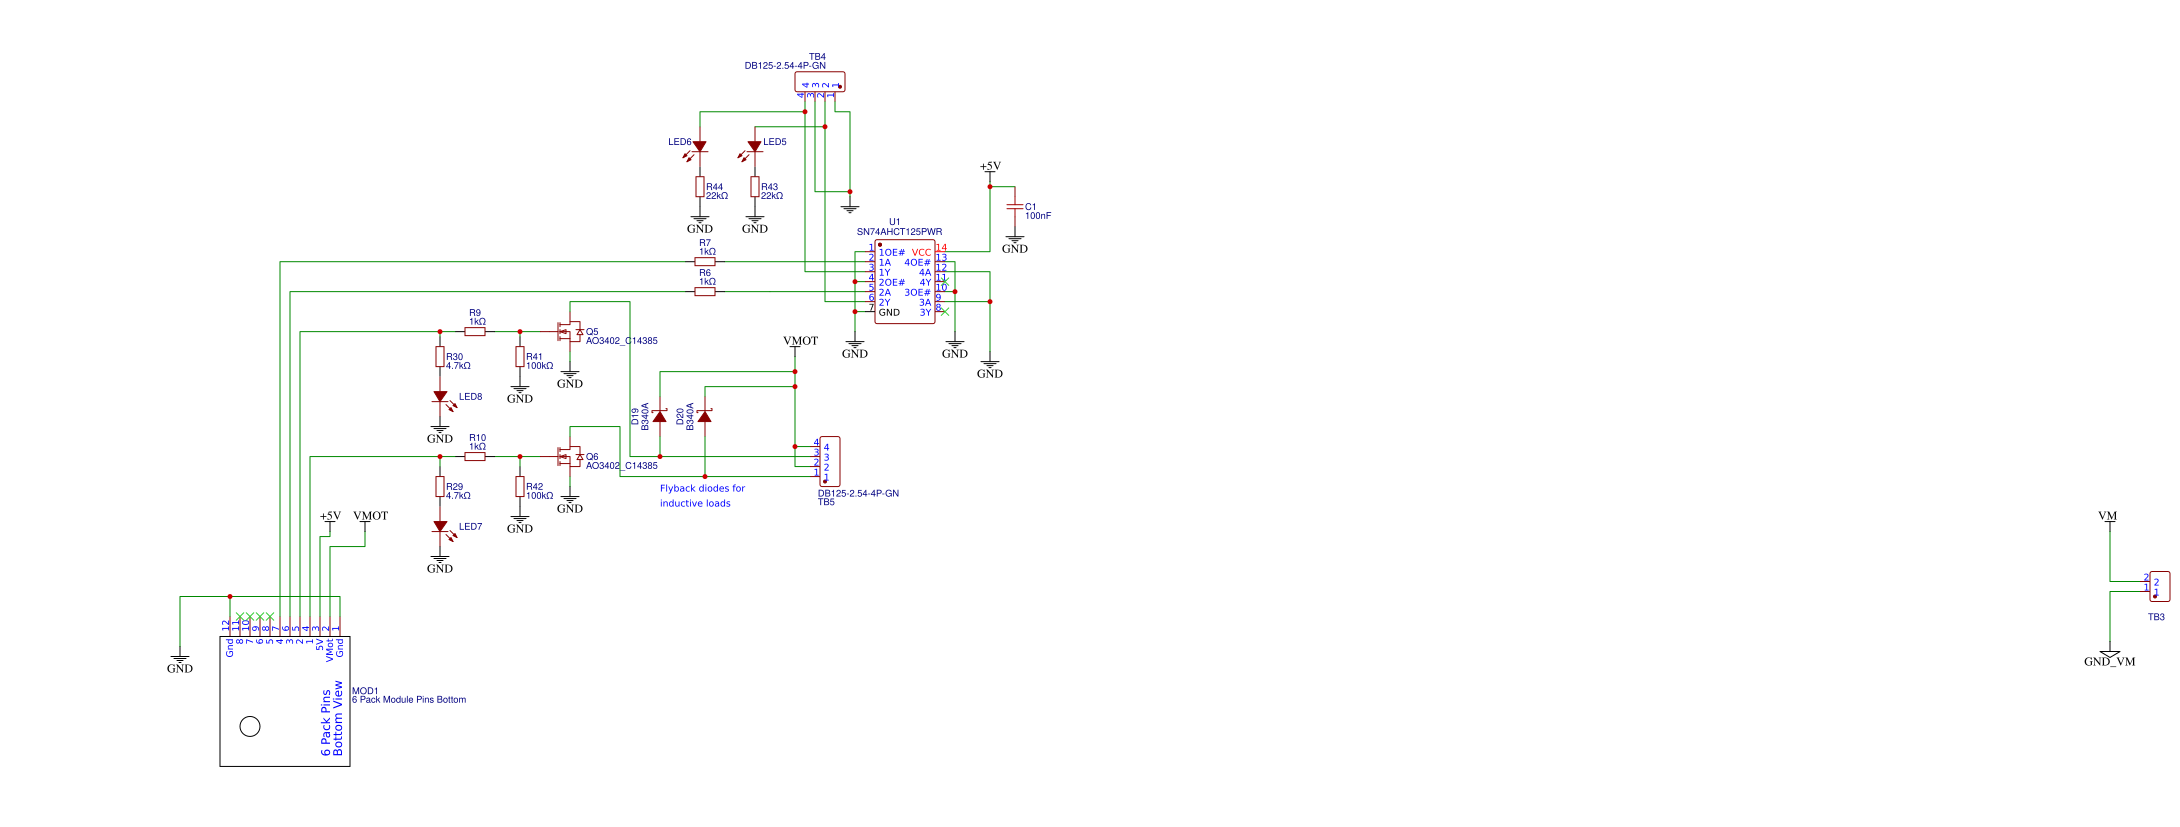Screen dimensions: 2180x827
Task: Select the R29 4.7kΩ resistor symbol
Action: click(x=440, y=487)
